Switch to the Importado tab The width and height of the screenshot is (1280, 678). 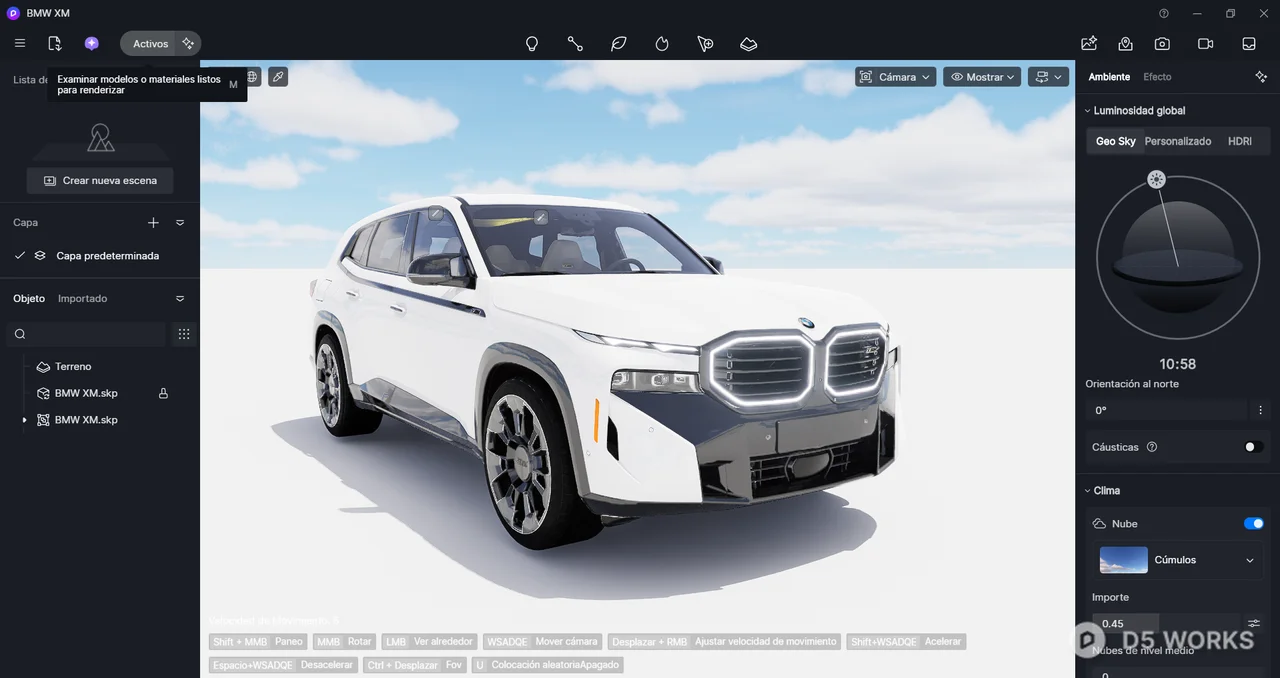82,299
